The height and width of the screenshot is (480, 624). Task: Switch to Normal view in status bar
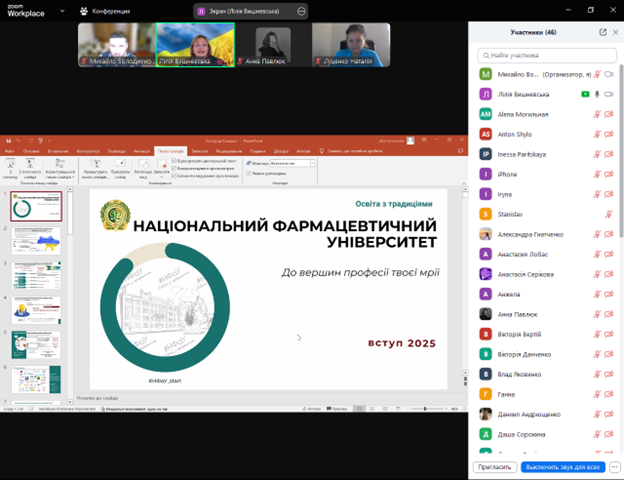point(359,409)
